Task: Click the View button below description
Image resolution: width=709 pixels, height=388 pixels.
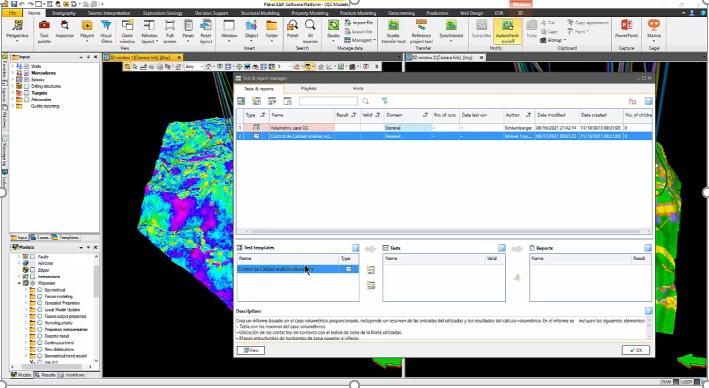Action: 251,350
